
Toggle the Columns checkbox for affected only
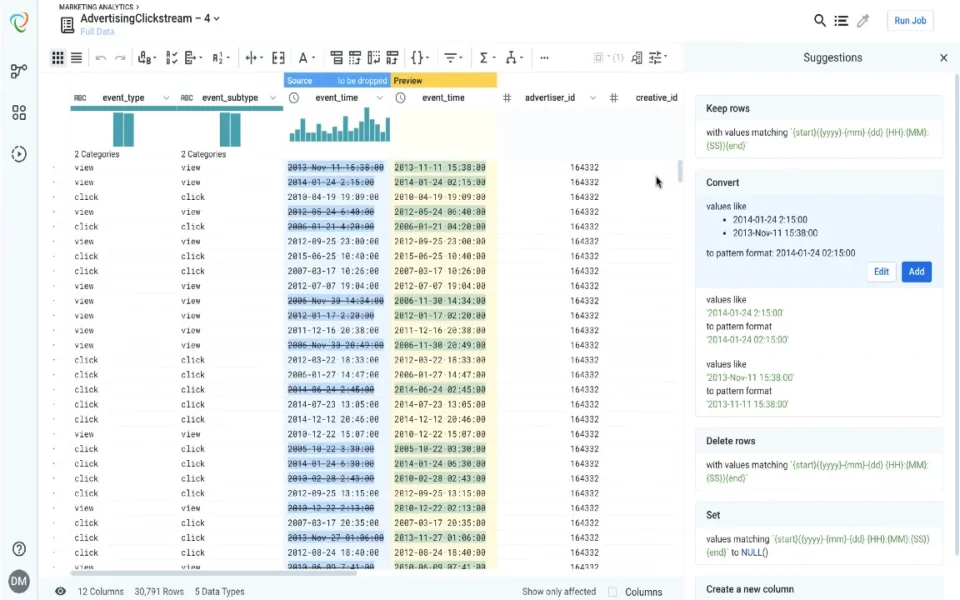612,591
